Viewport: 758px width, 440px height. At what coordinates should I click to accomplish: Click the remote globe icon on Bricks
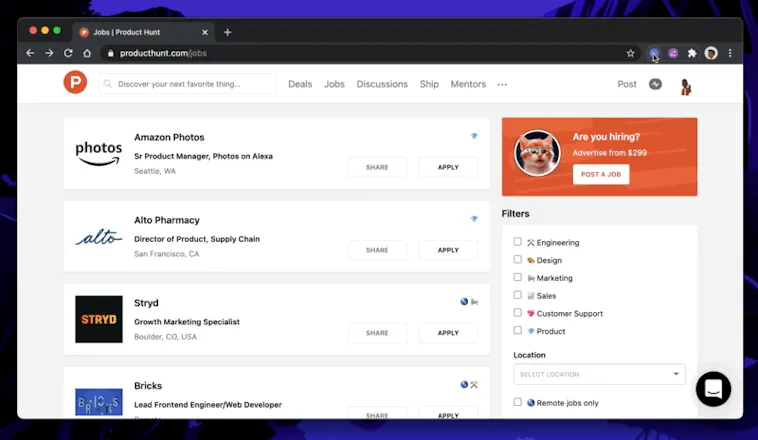(464, 384)
